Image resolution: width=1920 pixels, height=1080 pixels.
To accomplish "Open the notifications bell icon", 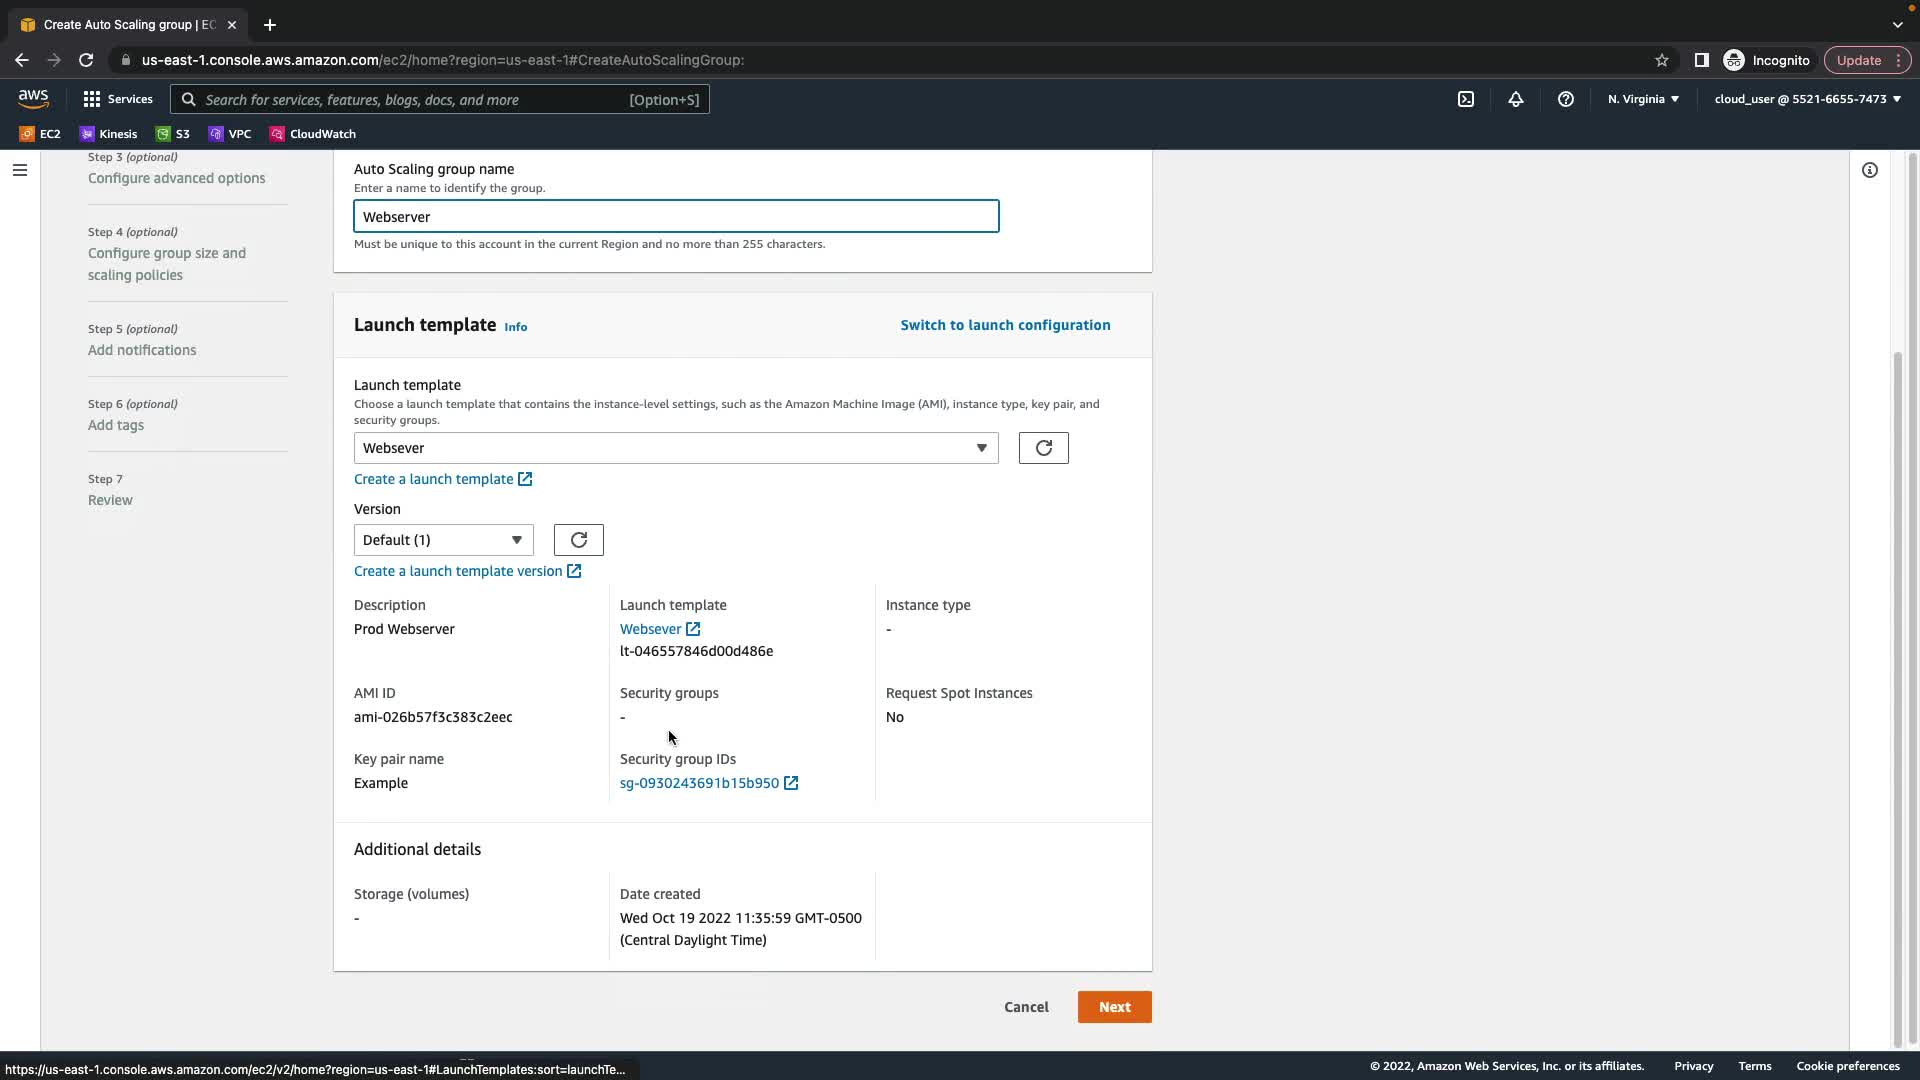I will point(1515,99).
